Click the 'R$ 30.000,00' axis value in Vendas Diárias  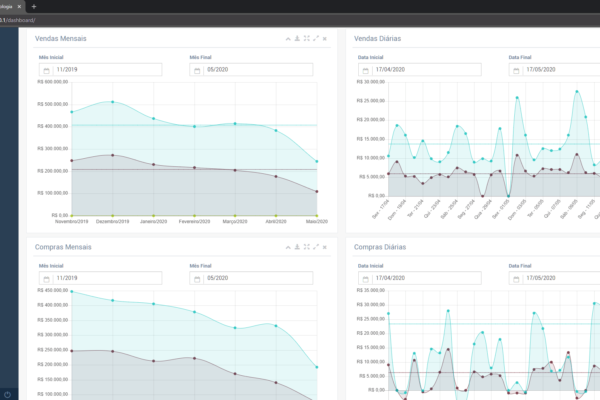click(371, 82)
